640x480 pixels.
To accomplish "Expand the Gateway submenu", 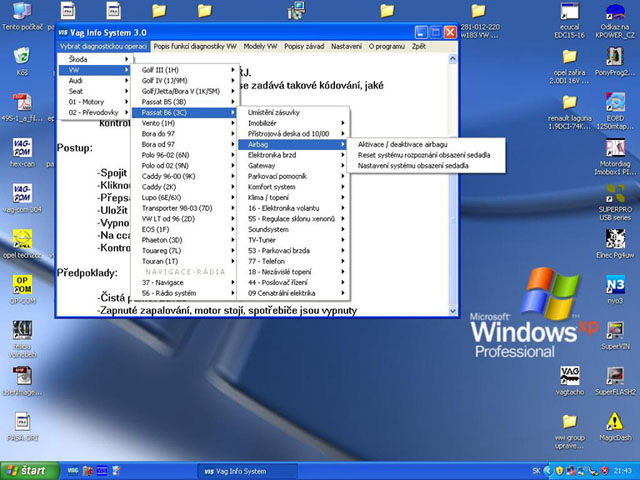I will 293,165.
